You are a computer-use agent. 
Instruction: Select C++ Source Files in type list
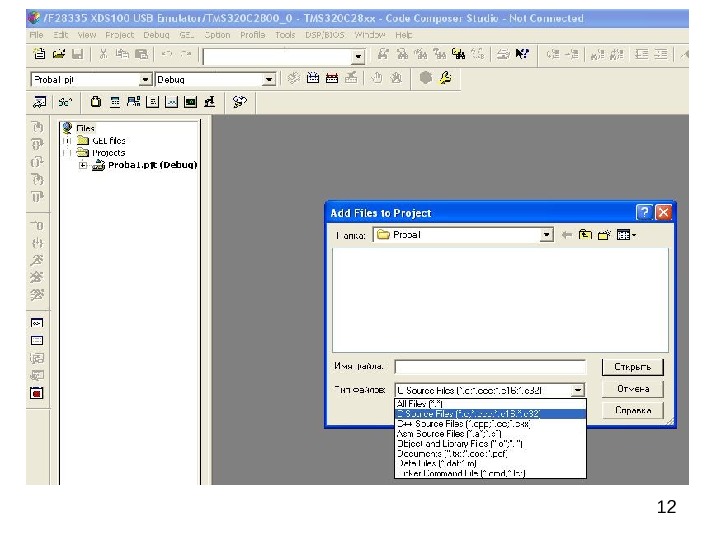point(490,424)
